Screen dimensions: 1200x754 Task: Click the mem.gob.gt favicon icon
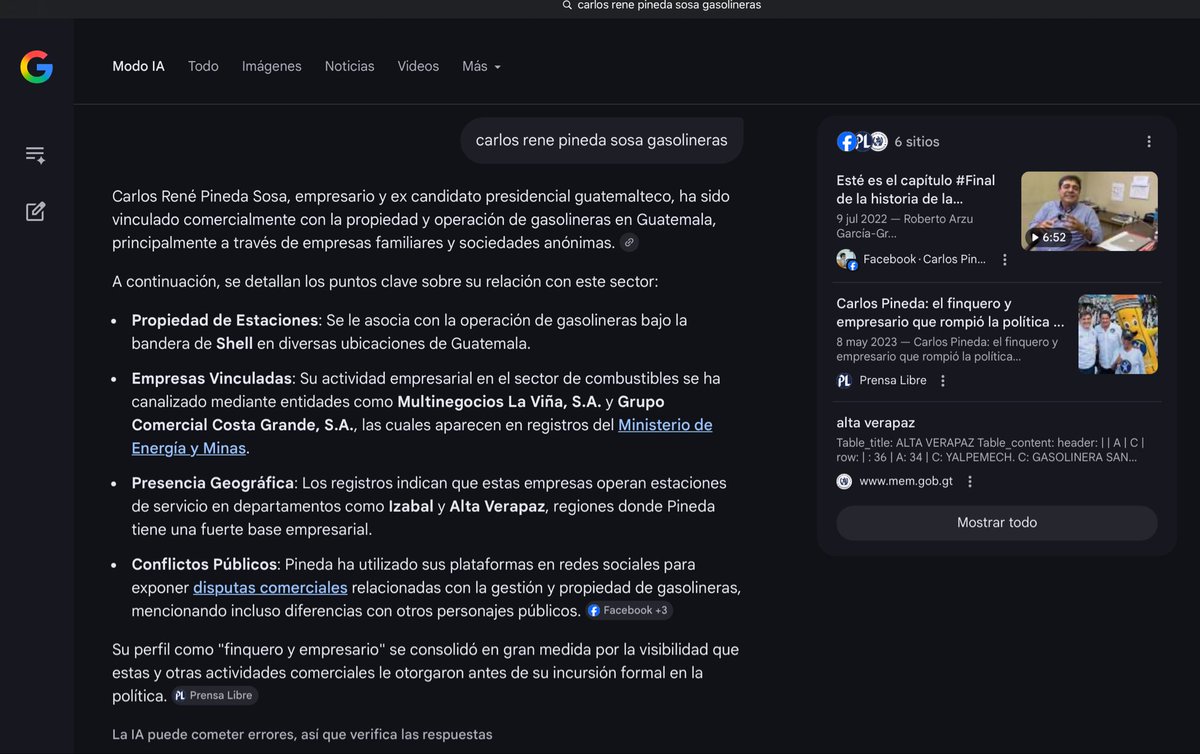845,482
